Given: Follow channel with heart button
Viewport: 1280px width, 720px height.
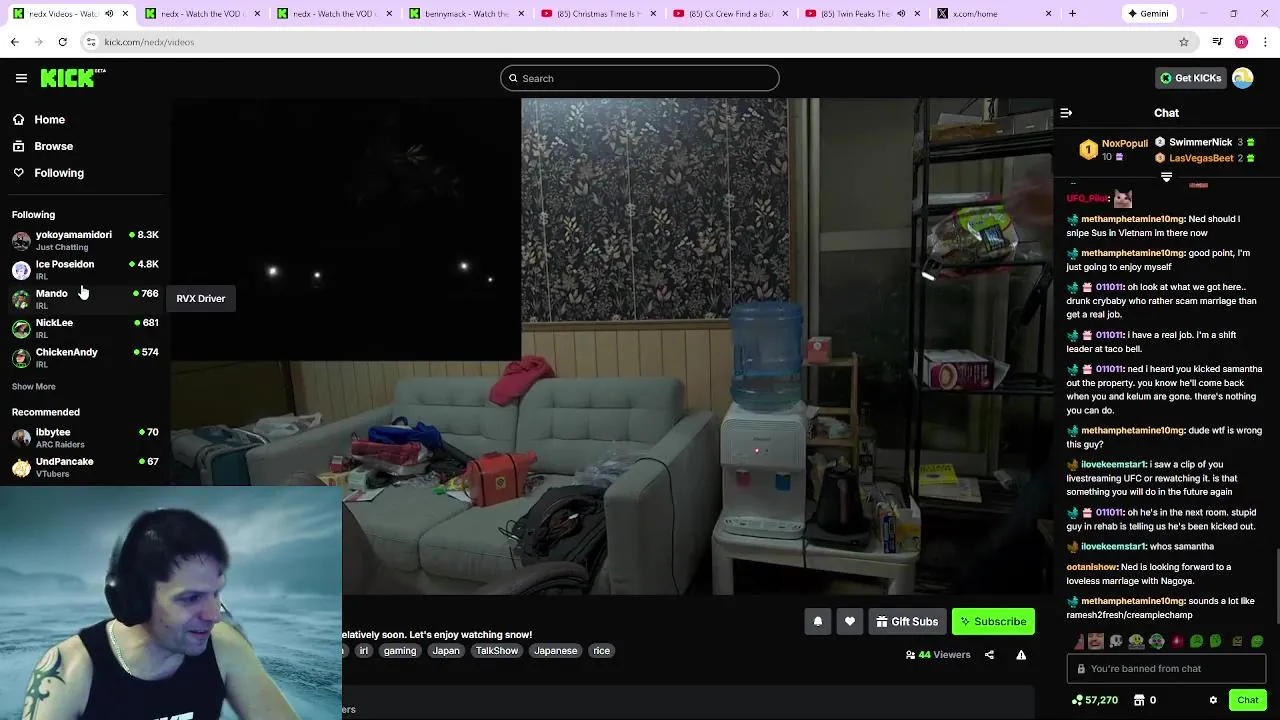Looking at the screenshot, I should [849, 621].
